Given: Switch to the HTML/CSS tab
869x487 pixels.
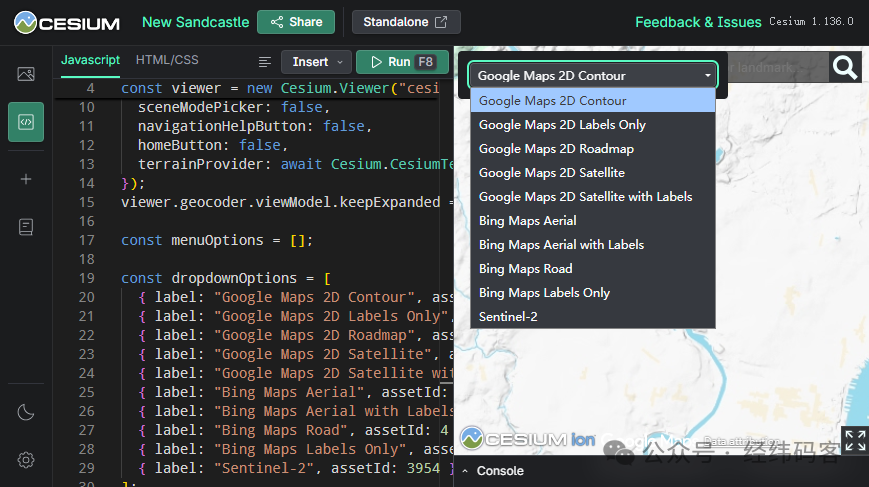Looking at the screenshot, I should coord(167,60).
